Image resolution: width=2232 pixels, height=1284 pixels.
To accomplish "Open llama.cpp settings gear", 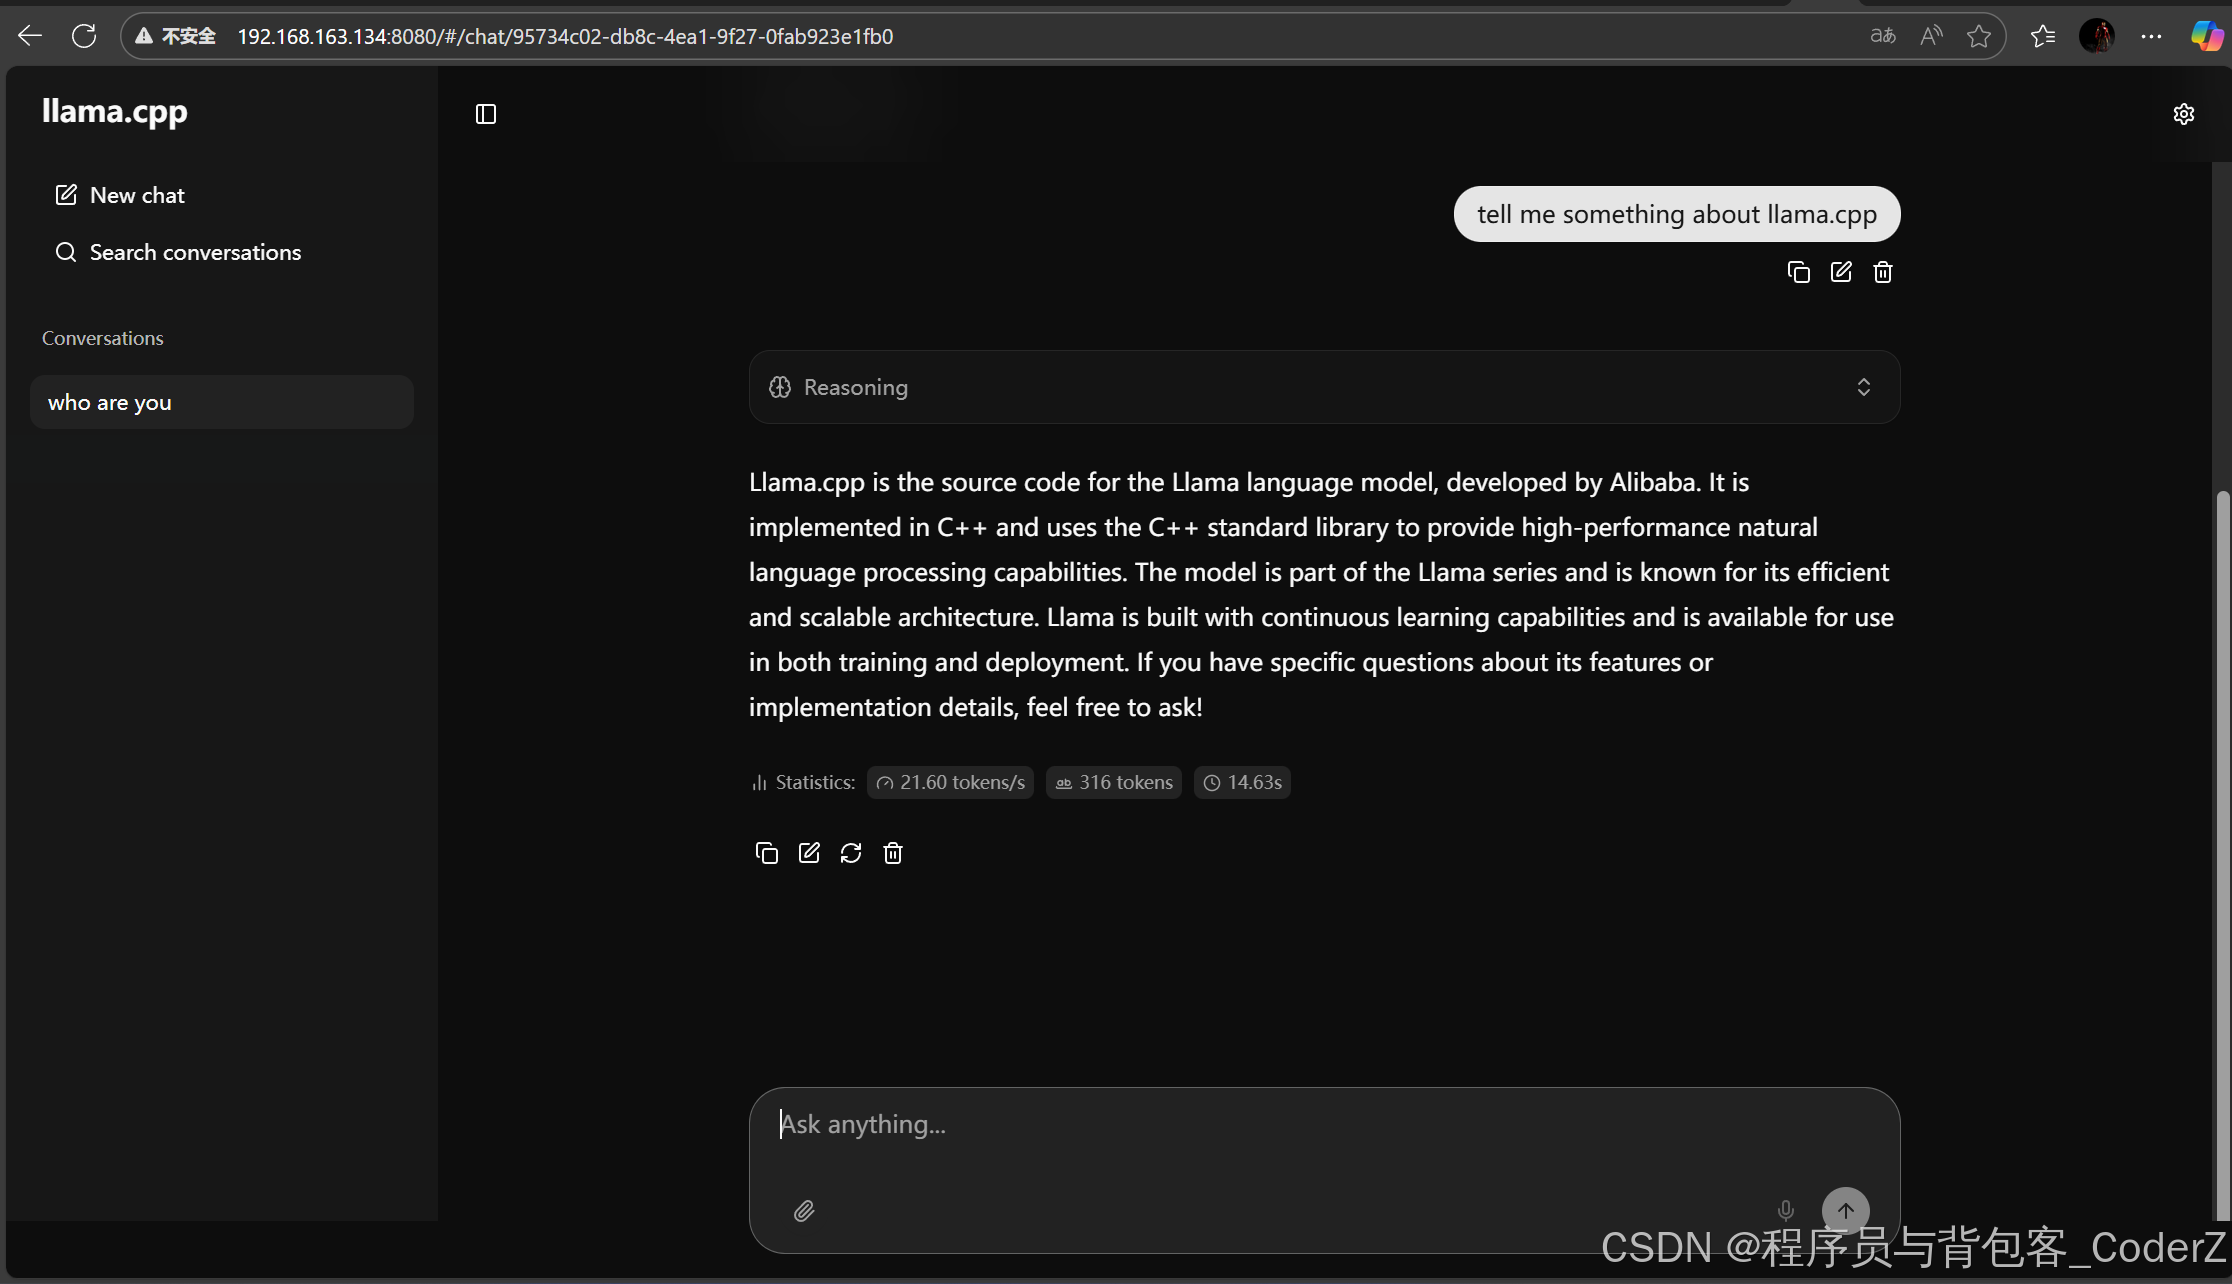I will (2184, 114).
